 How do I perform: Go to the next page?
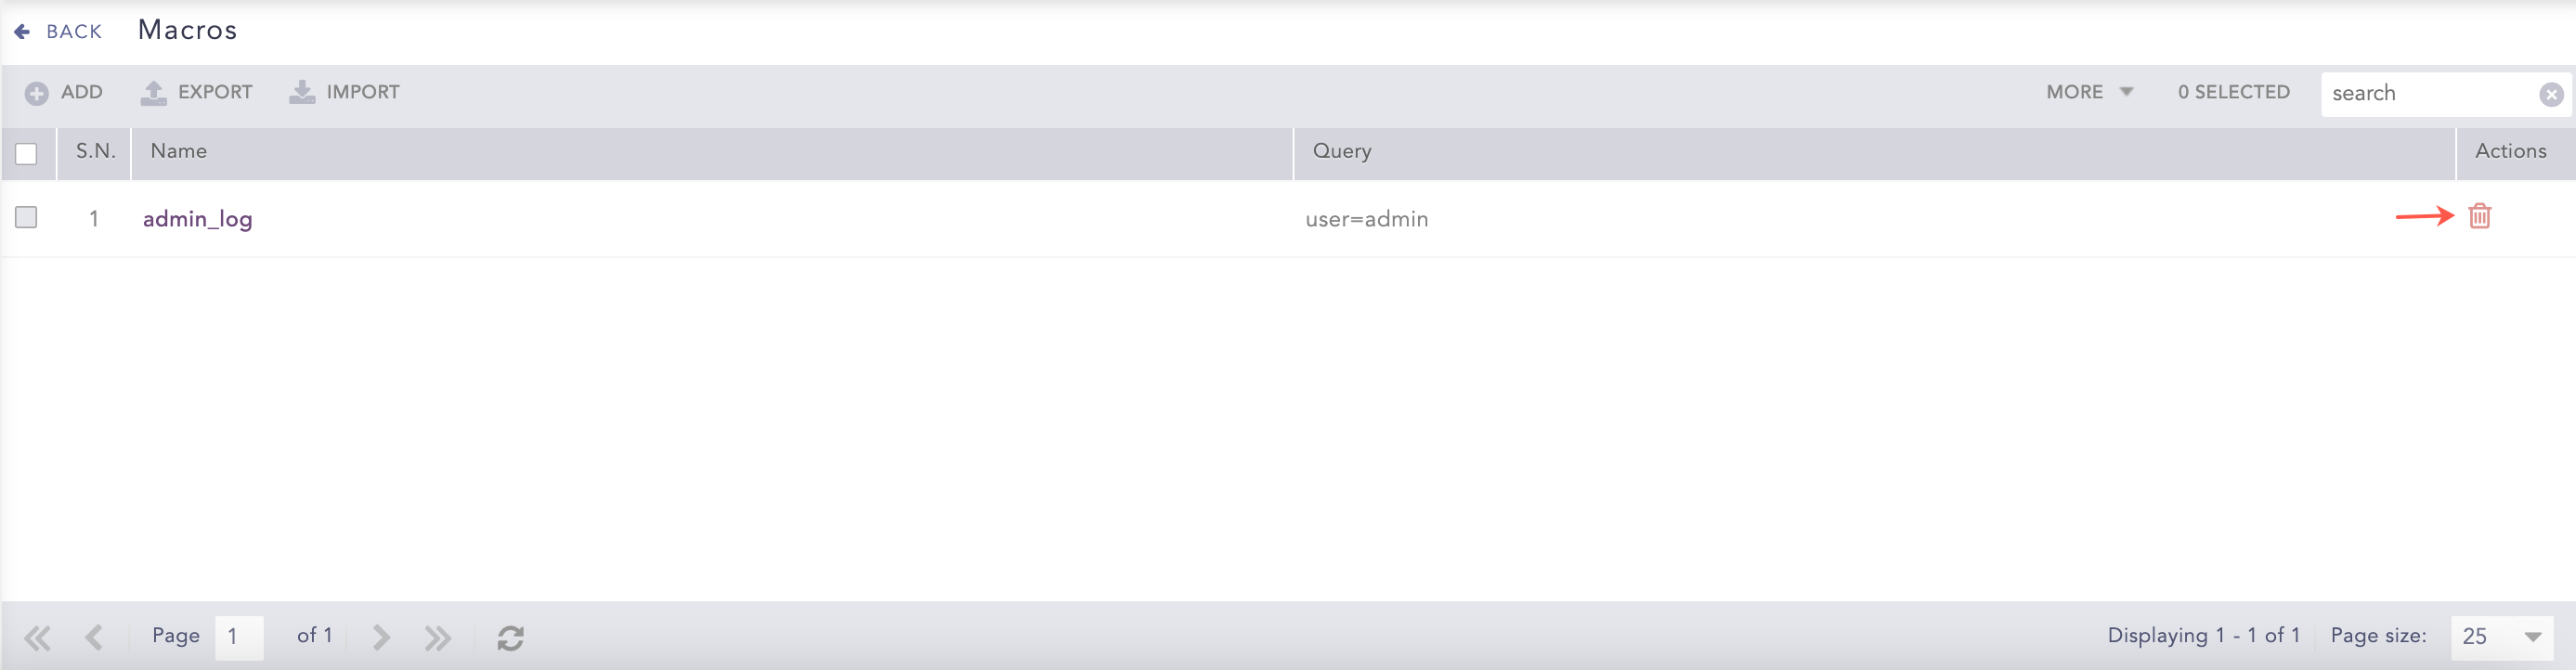coord(381,637)
